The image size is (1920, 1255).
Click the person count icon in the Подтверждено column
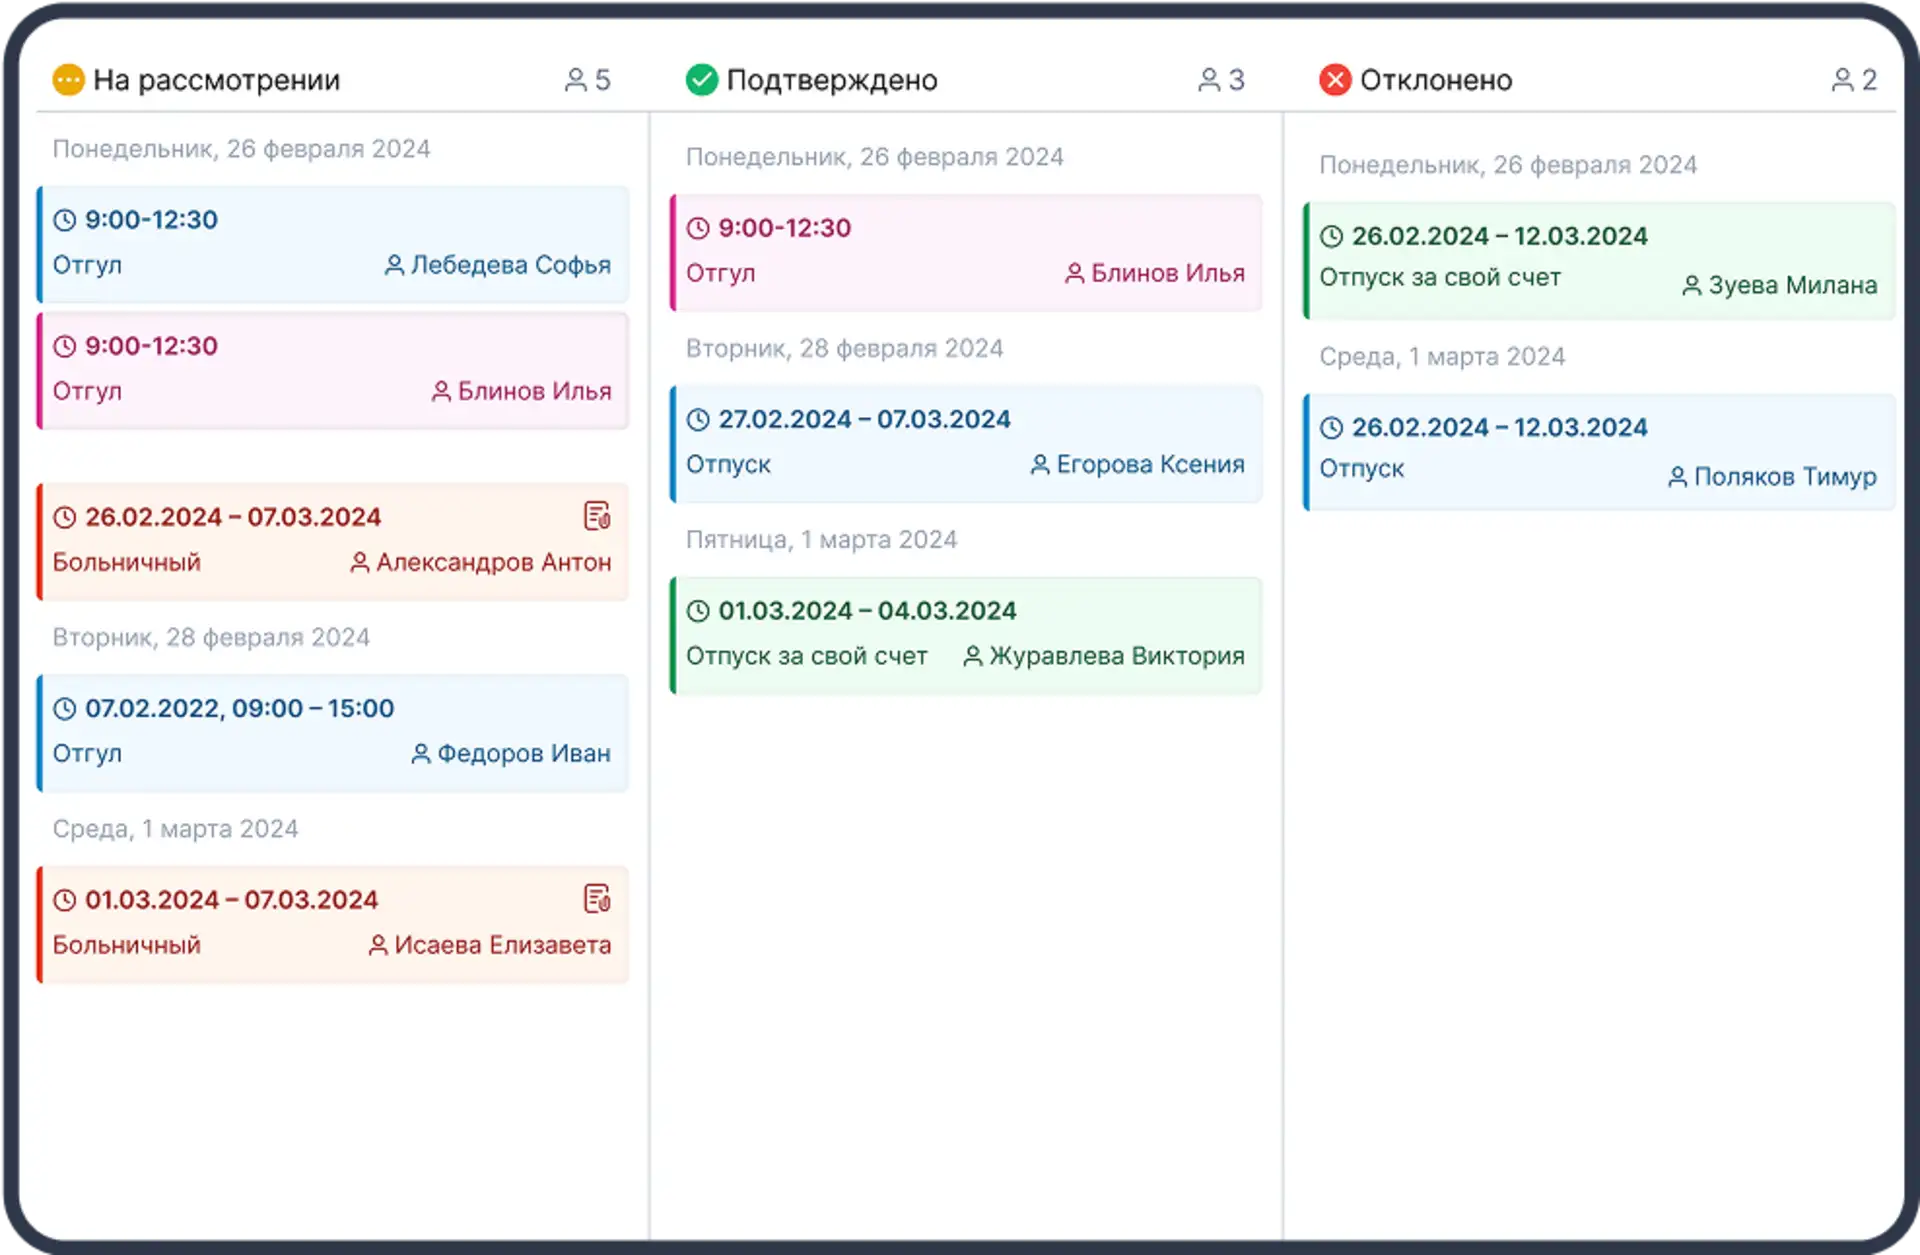click(x=1208, y=80)
